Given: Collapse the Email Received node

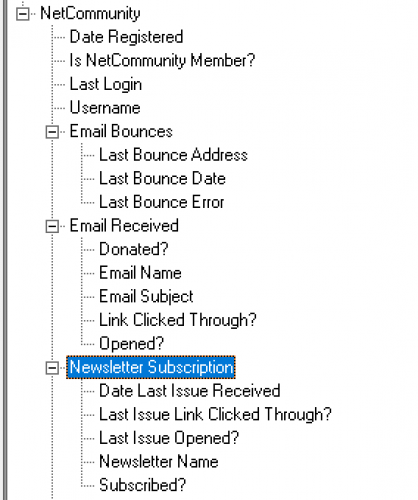Looking at the screenshot, I should (52, 226).
